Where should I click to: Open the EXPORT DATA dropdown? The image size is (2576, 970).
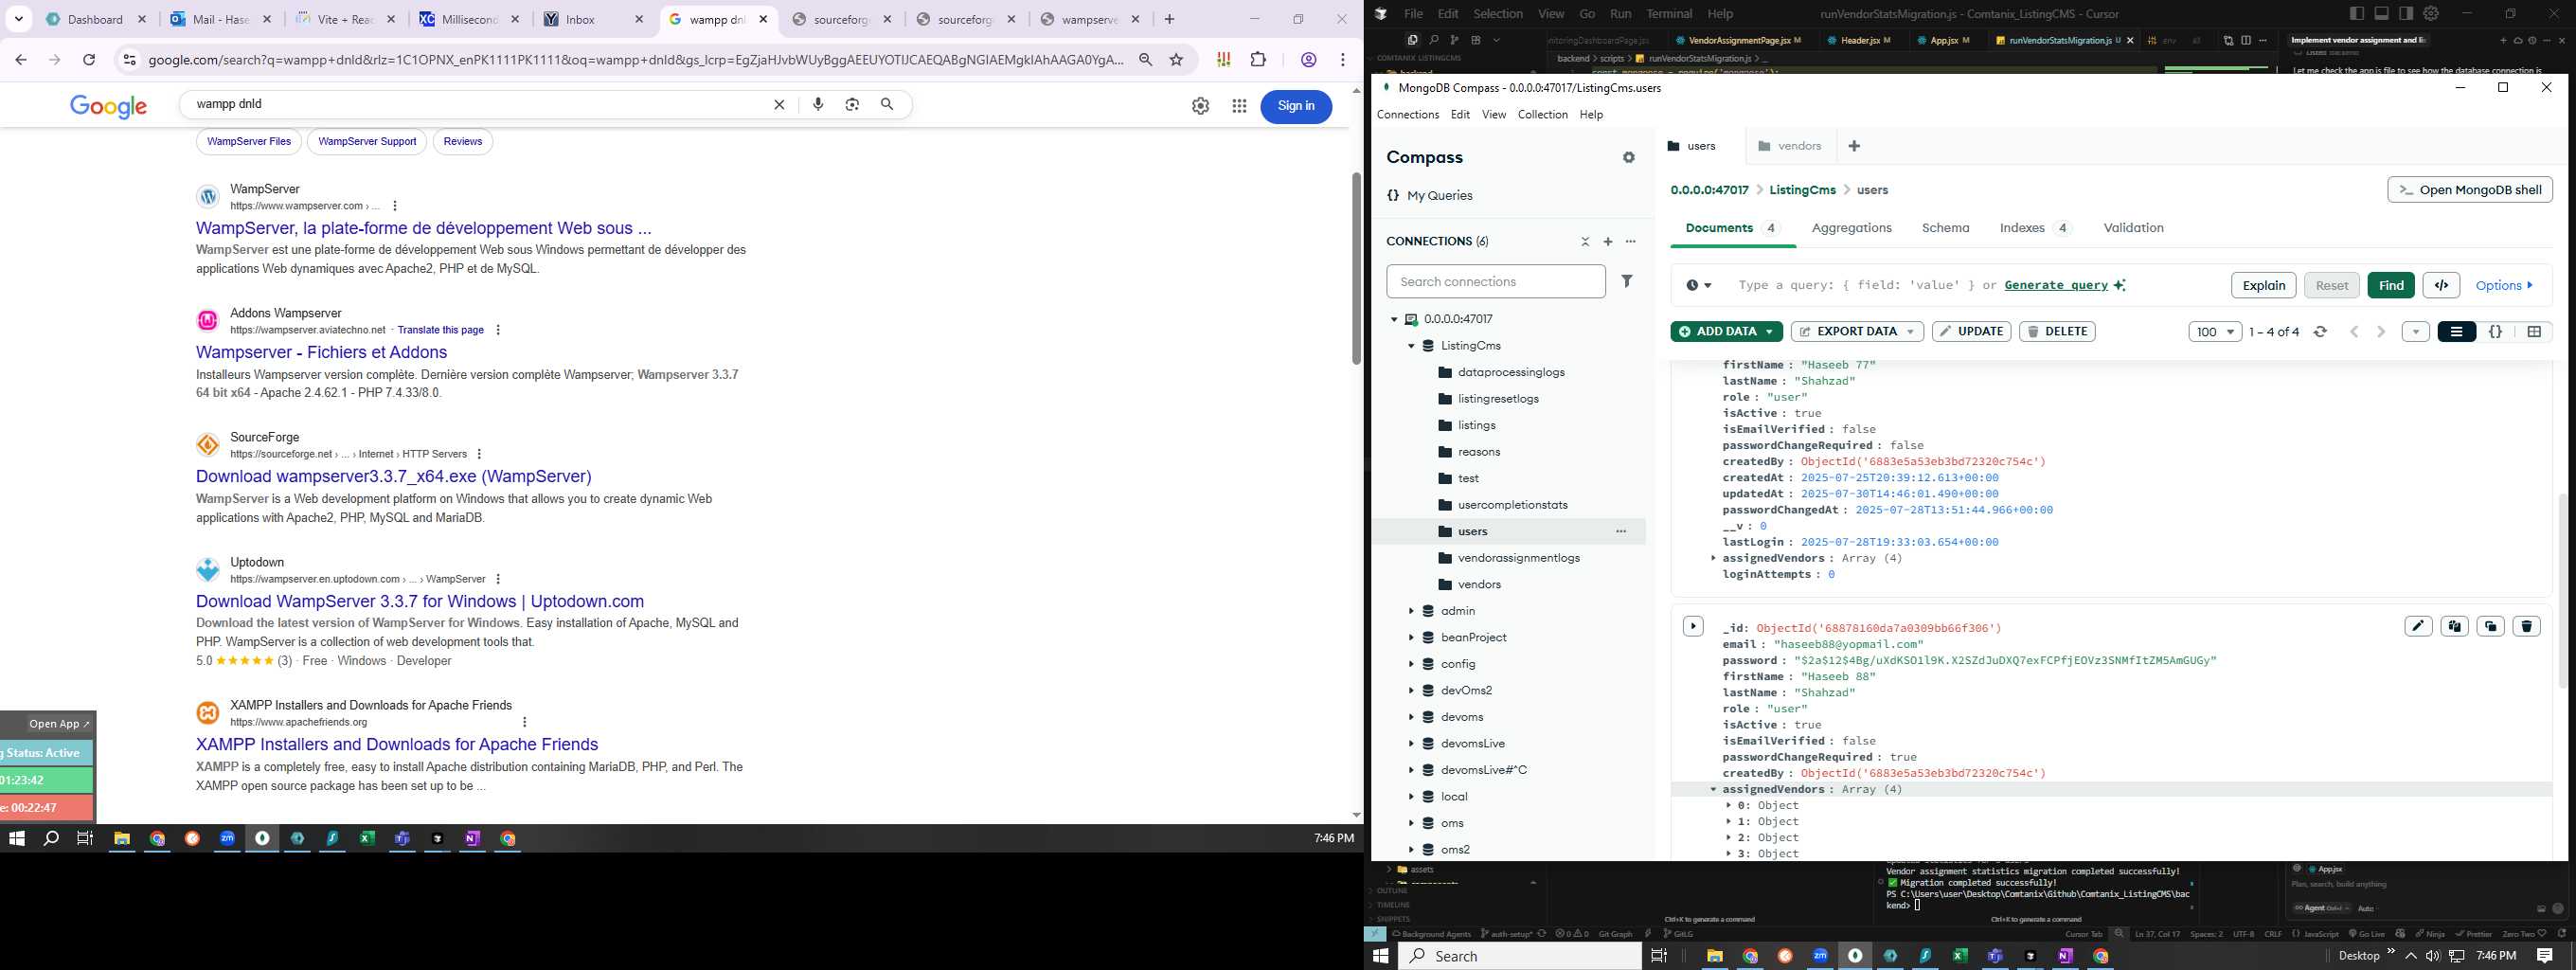(x=1857, y=332)
